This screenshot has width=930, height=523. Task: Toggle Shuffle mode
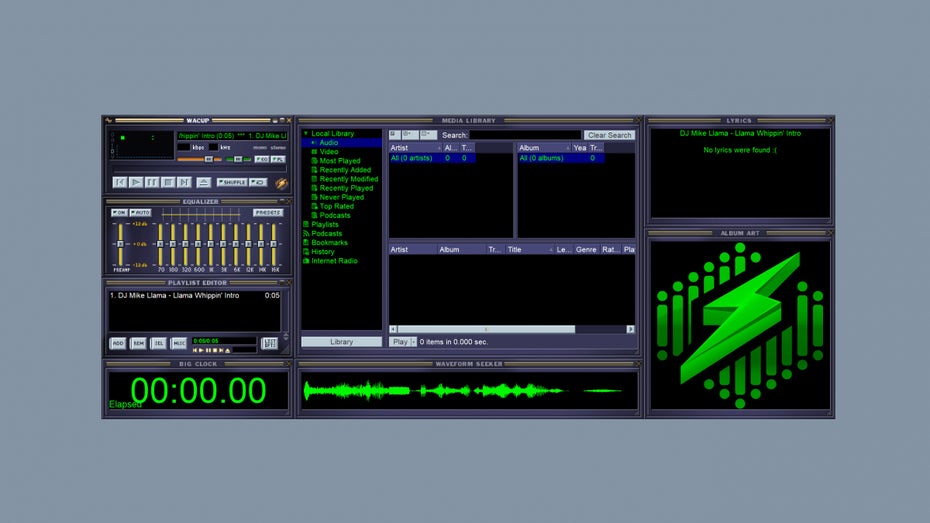point(230,183)
